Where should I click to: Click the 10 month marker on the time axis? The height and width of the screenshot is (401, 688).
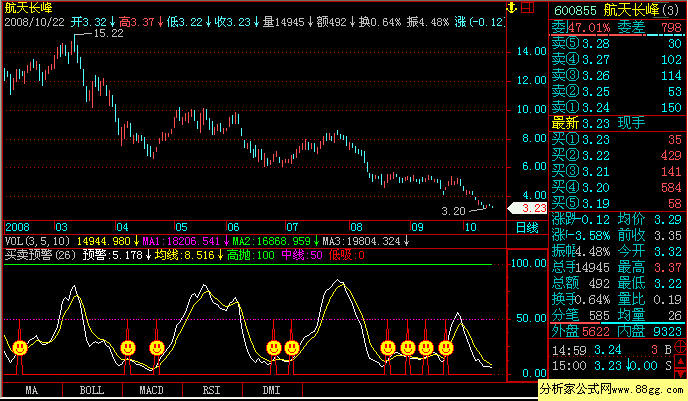tap(470, 227)
